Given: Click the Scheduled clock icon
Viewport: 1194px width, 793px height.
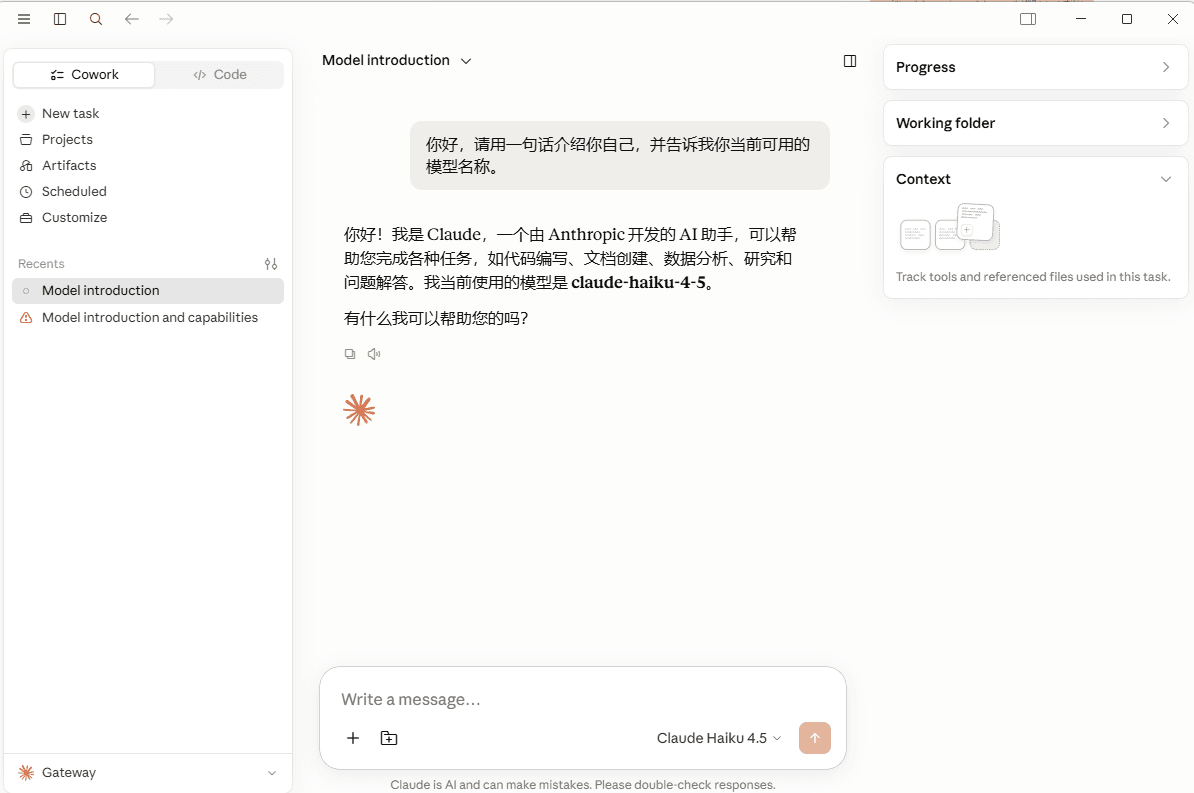Looking at the screenshot, I should click(26, 192).
